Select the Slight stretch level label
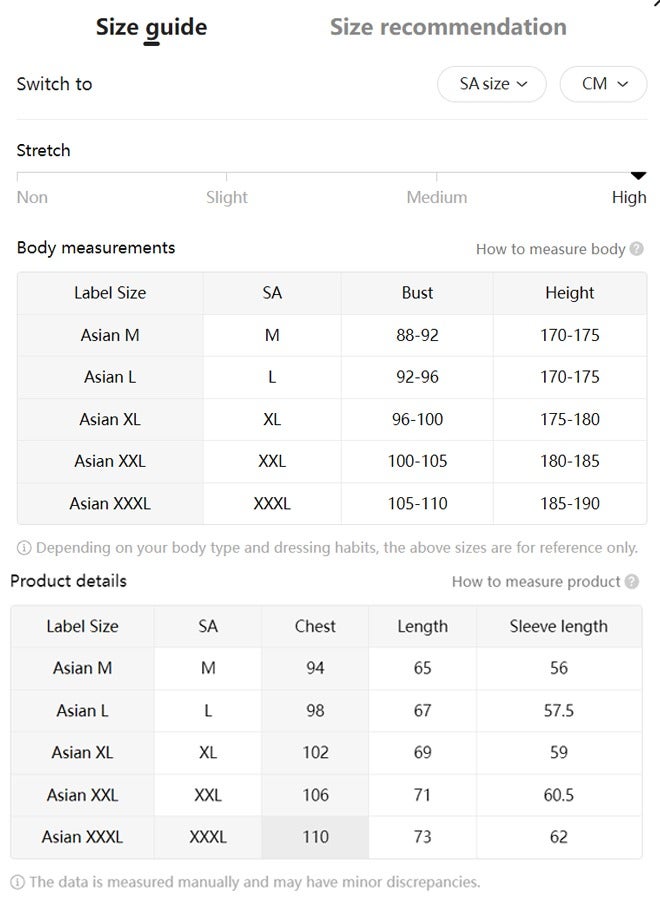This screenshot has width=660, height=900. [x=227, y=197]
